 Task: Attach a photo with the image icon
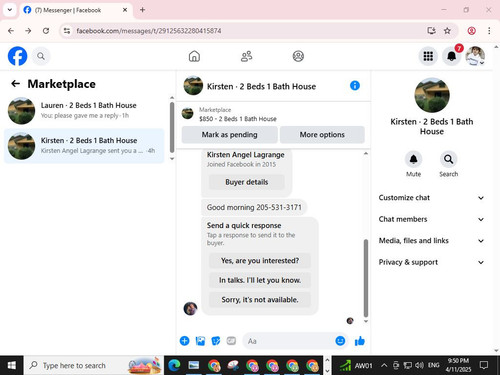click(200, 341)
